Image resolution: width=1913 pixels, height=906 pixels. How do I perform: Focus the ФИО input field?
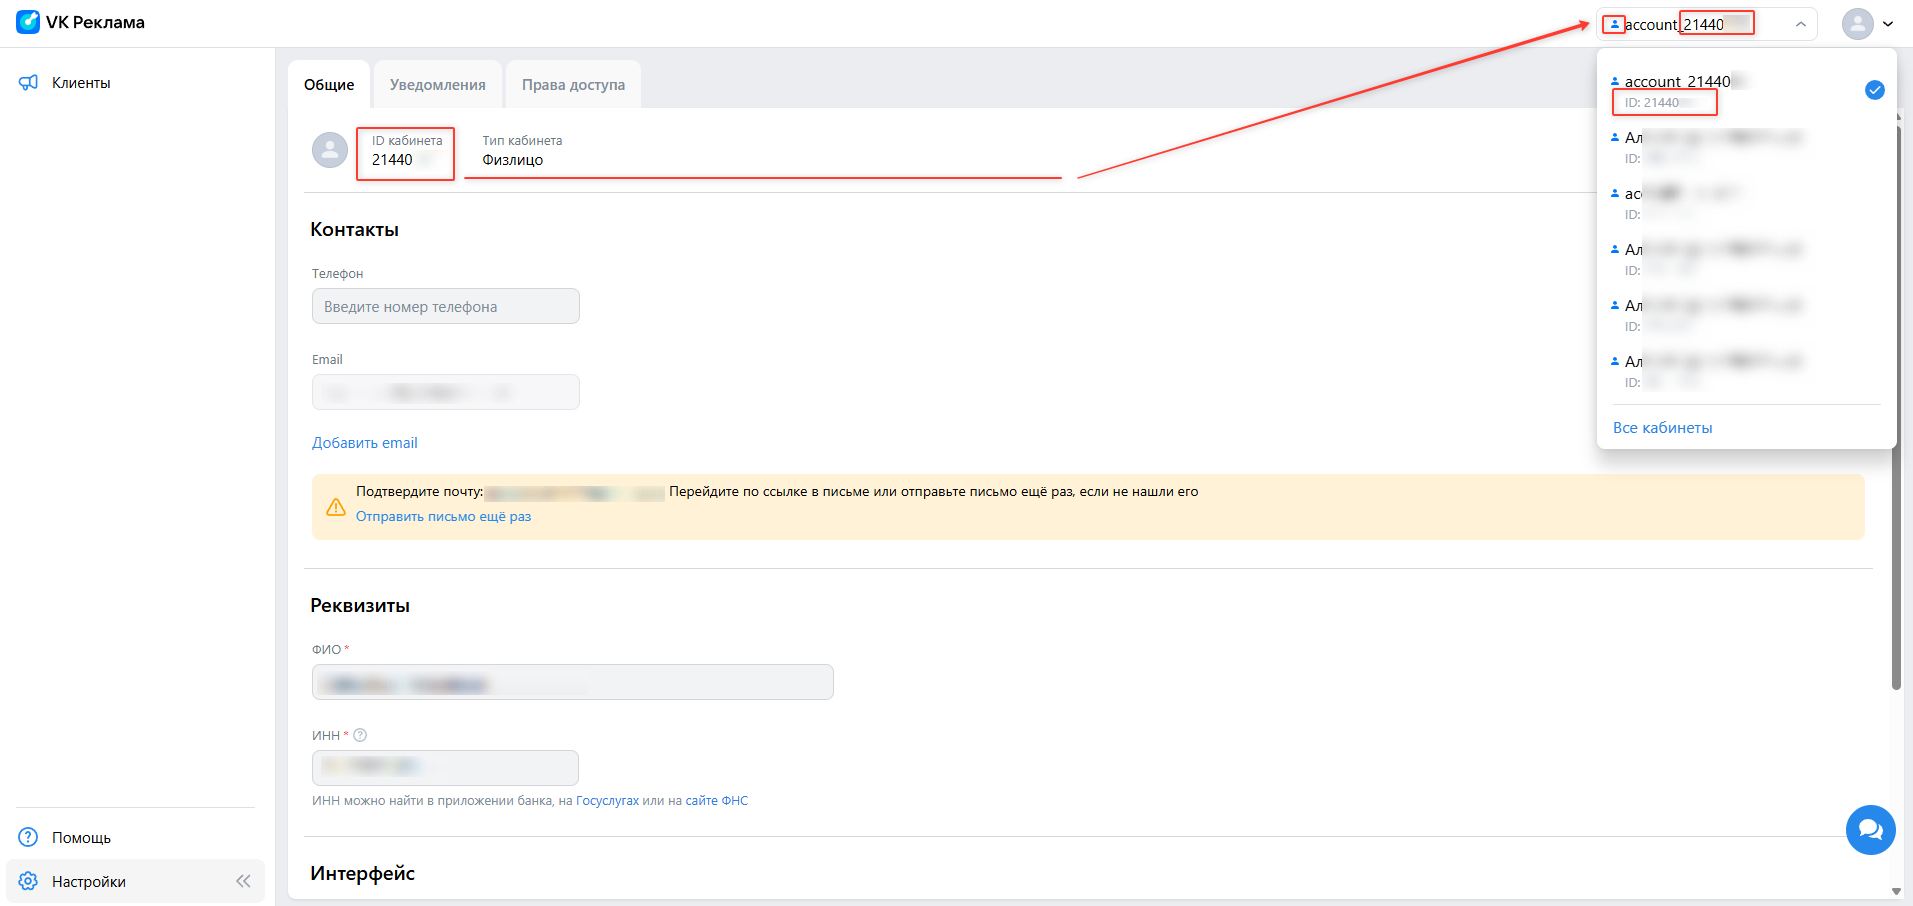pyautogui.click(x=573, y=682)
